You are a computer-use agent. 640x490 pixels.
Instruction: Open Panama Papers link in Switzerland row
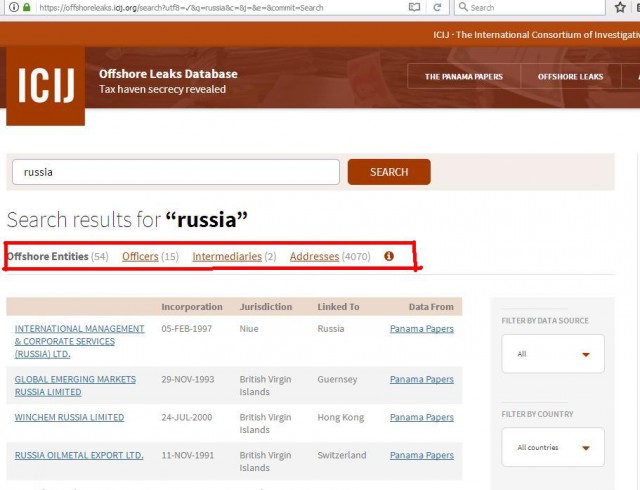[422, 455]
